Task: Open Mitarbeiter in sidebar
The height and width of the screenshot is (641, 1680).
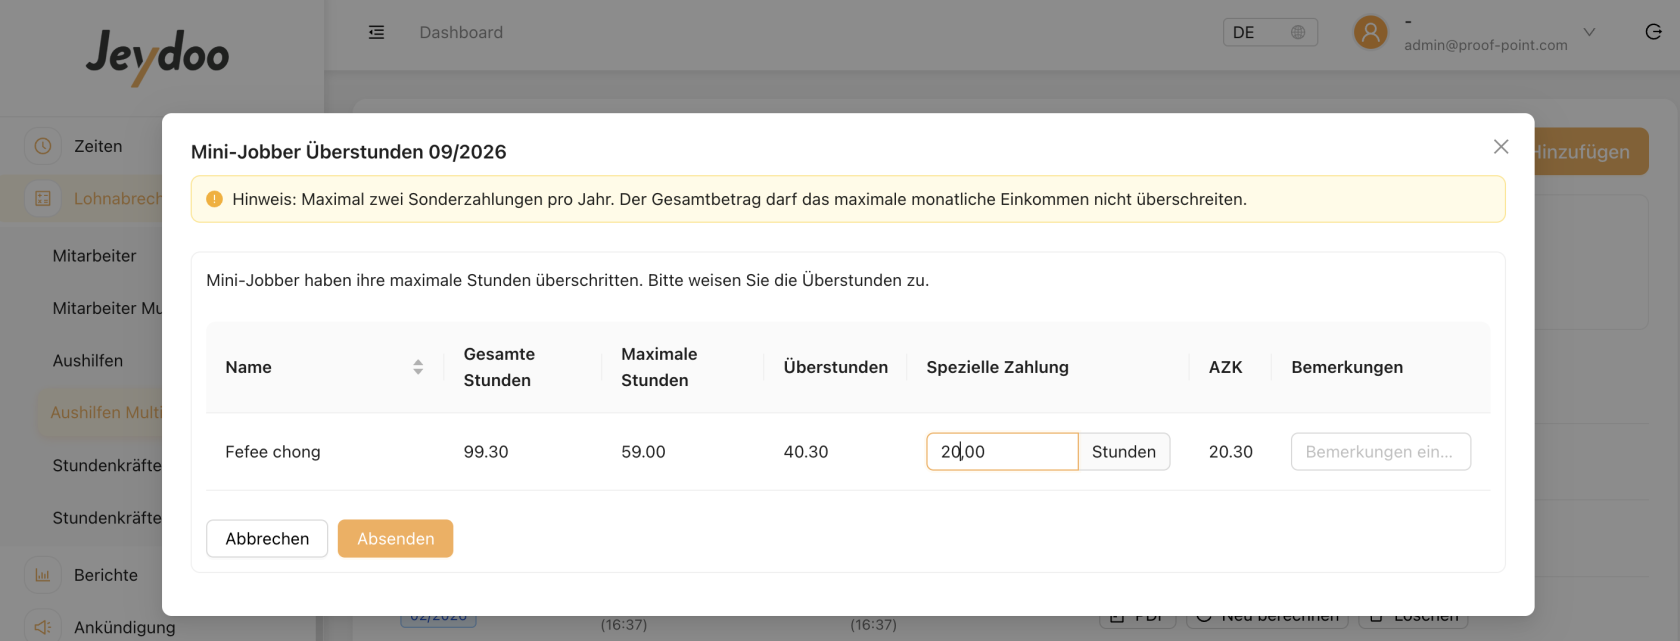Action: 94,256
